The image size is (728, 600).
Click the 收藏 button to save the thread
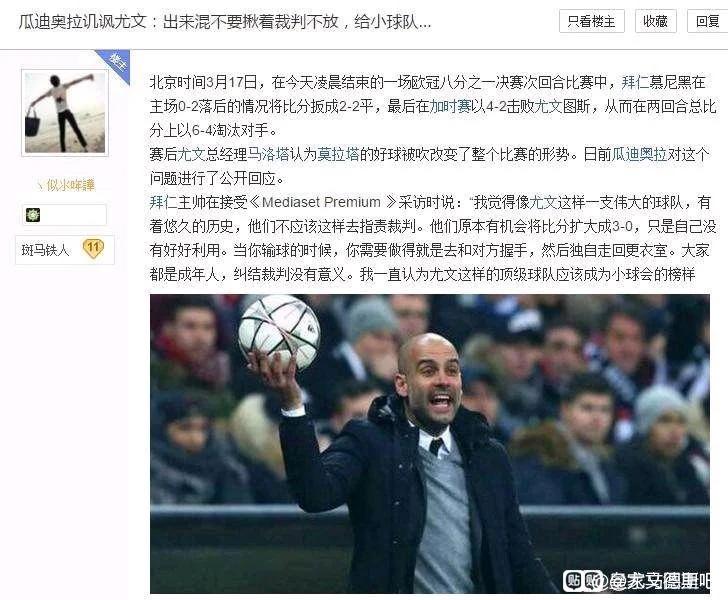[656, 21]
